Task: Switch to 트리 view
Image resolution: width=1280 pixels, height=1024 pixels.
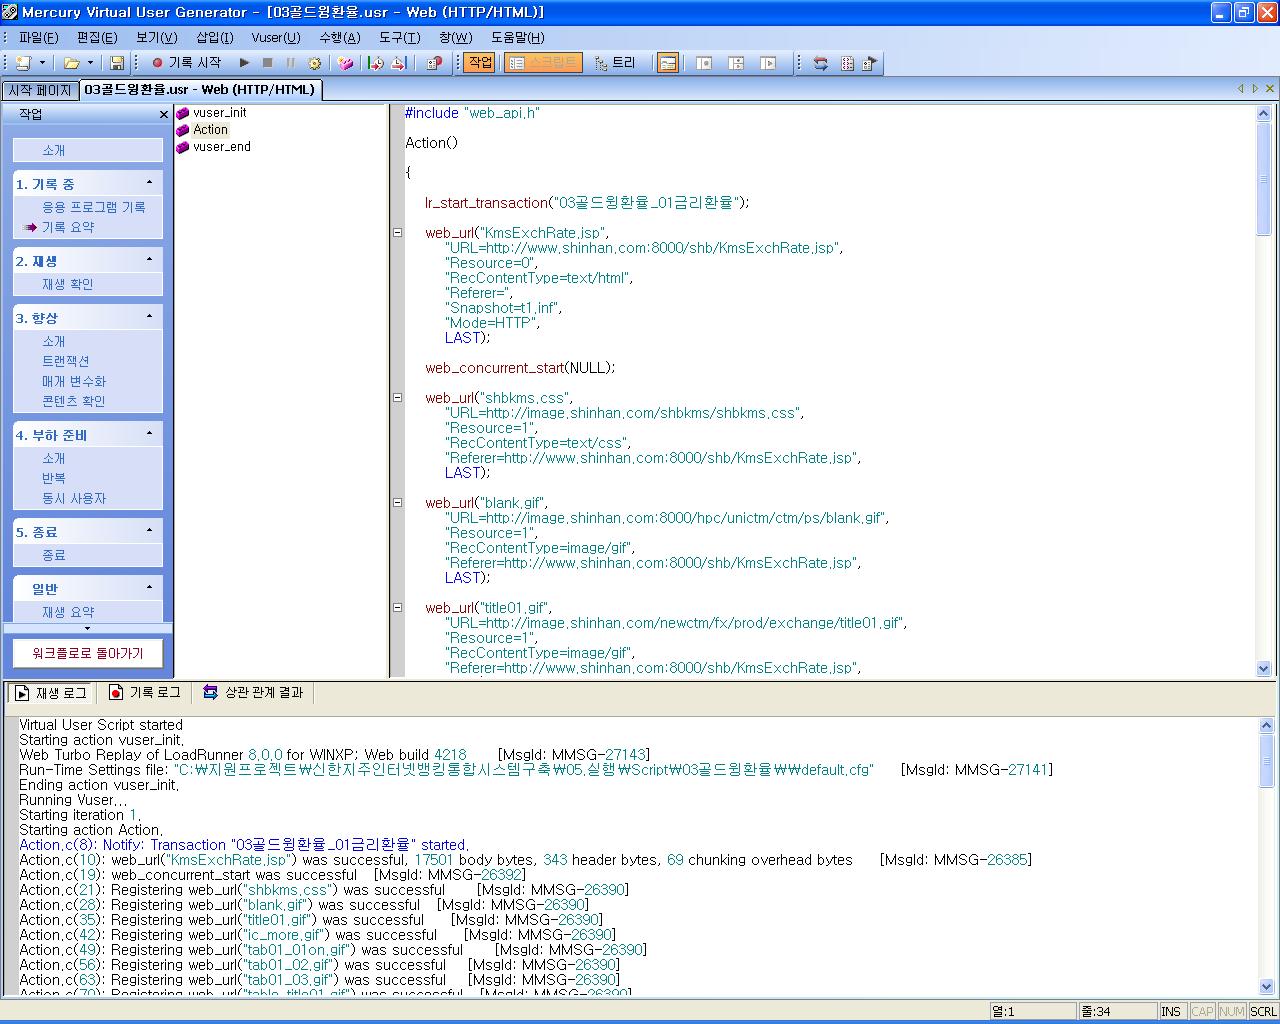Action: pyautogui.click(x=615, y=63)
